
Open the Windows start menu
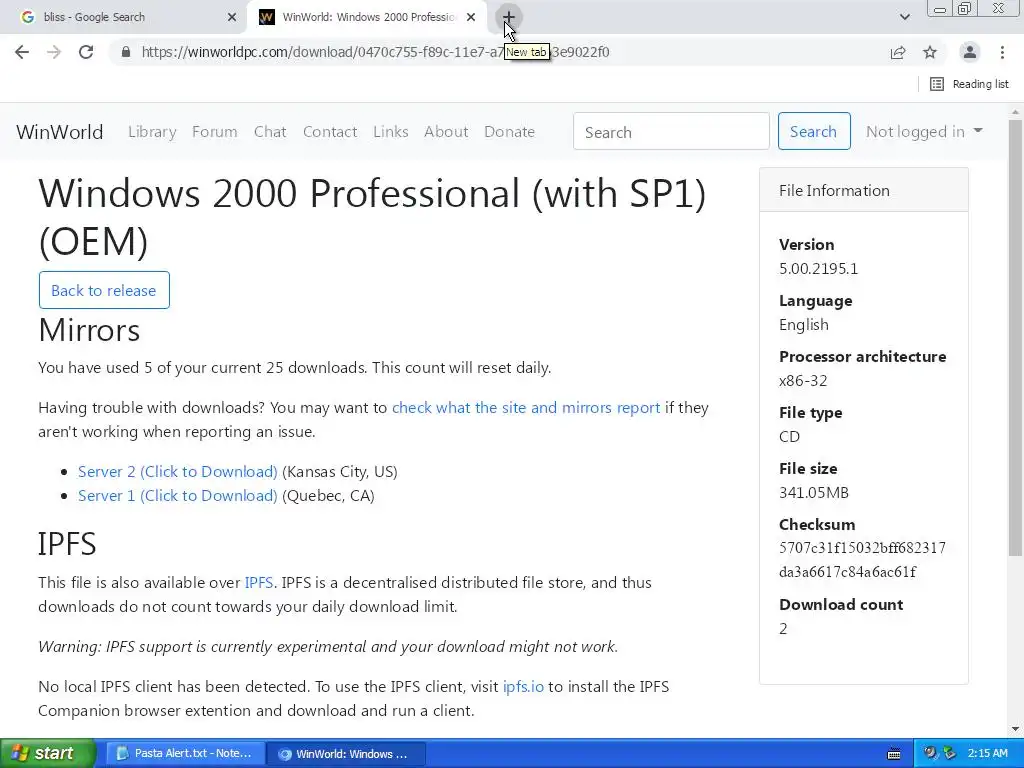(x=47, y=754)
